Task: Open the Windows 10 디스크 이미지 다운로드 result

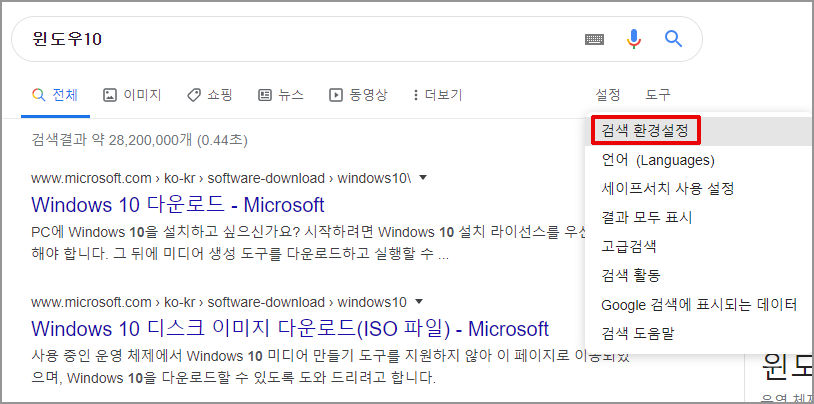Action: click(290, 329)
